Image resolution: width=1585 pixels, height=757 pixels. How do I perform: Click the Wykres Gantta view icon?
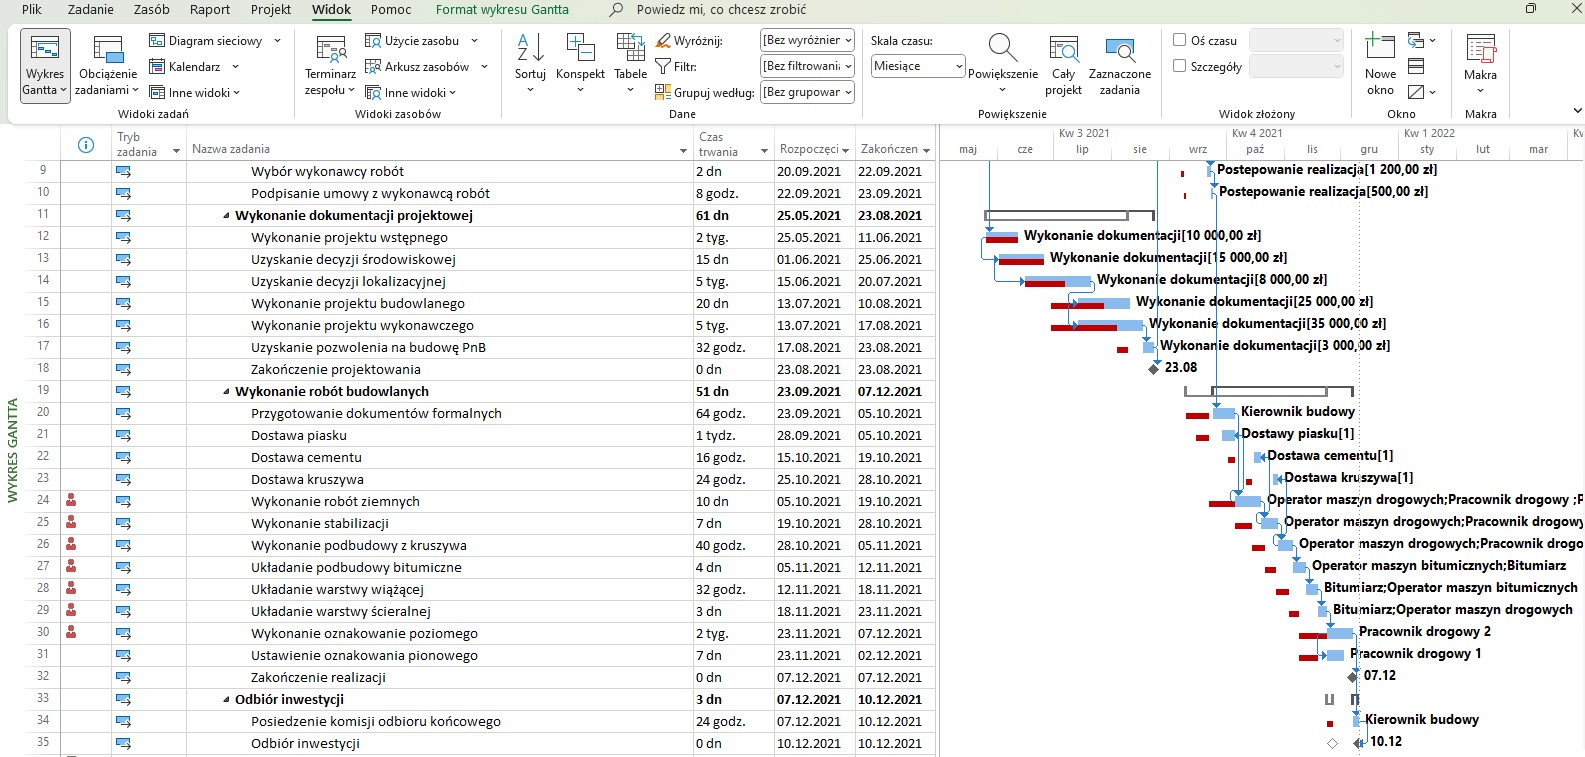coord(44,52)
